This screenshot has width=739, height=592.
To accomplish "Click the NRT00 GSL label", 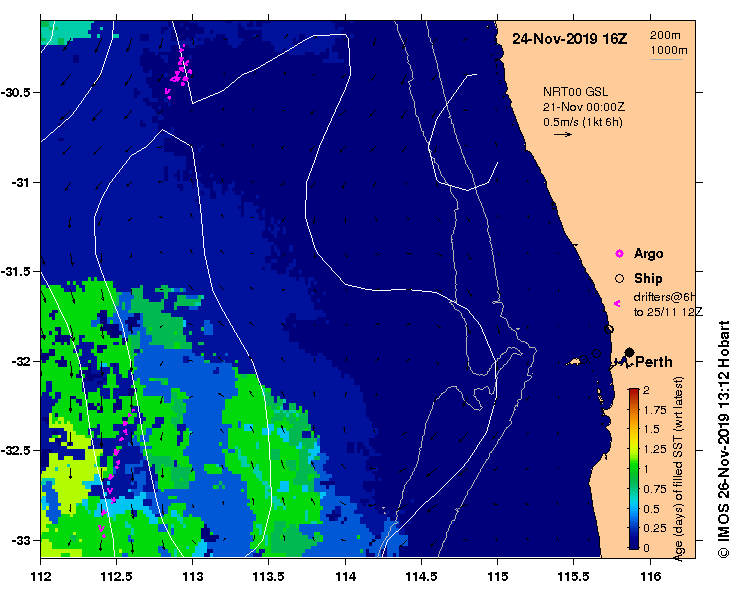I will [x=575, y=91].
